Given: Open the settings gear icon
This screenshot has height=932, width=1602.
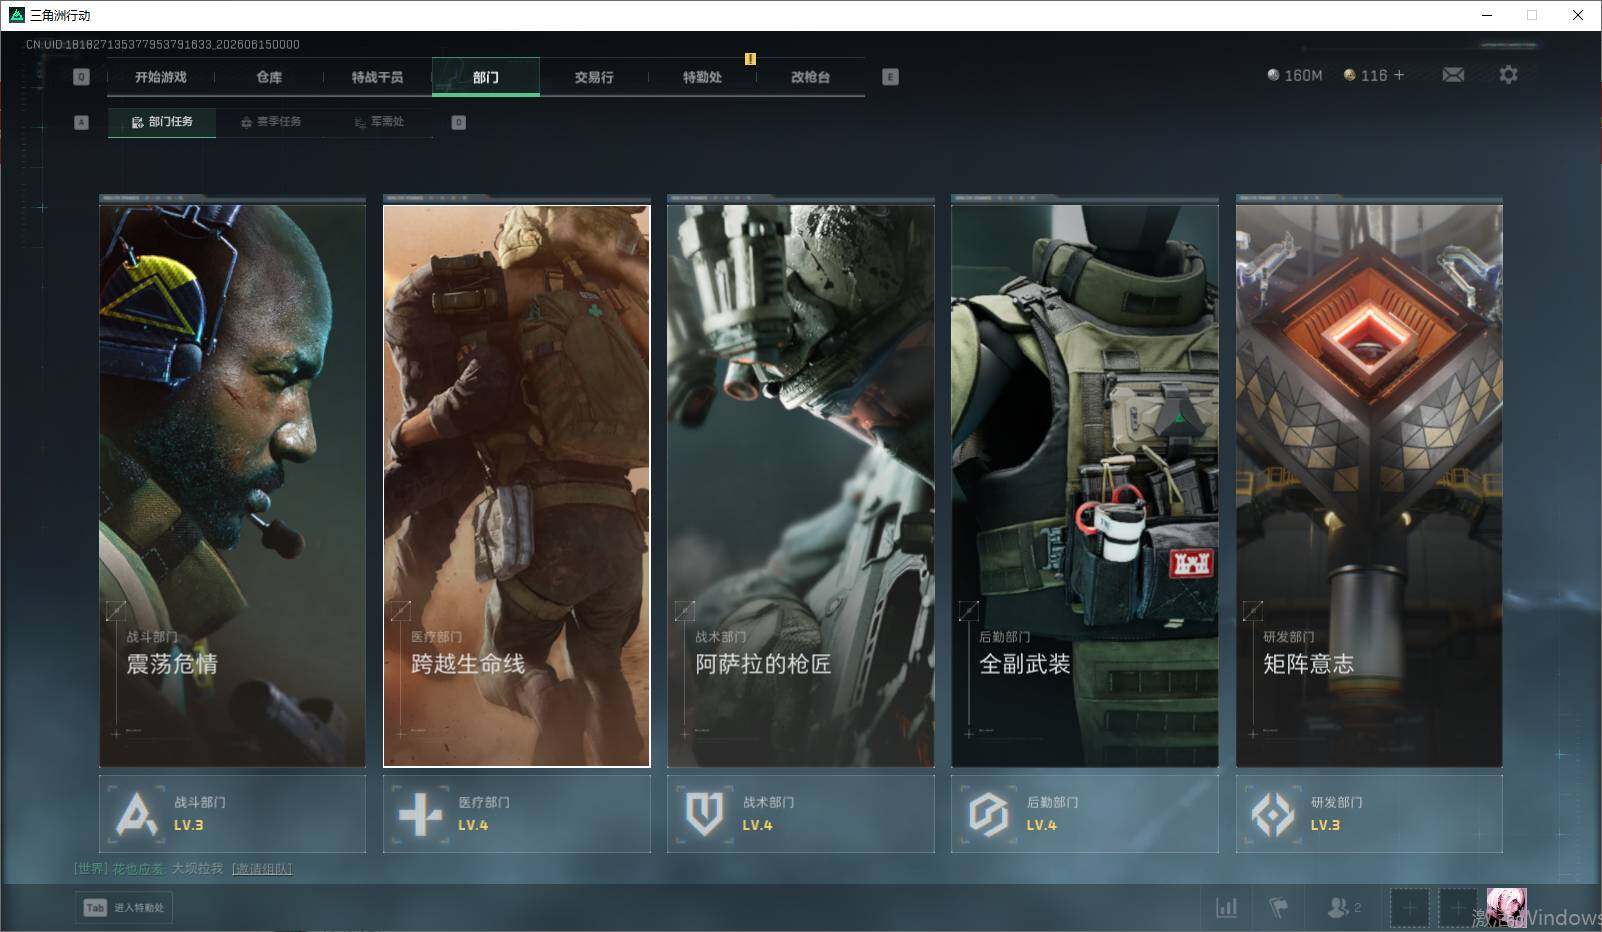Looking at the screenshot, I should (x=1508, y=75).
